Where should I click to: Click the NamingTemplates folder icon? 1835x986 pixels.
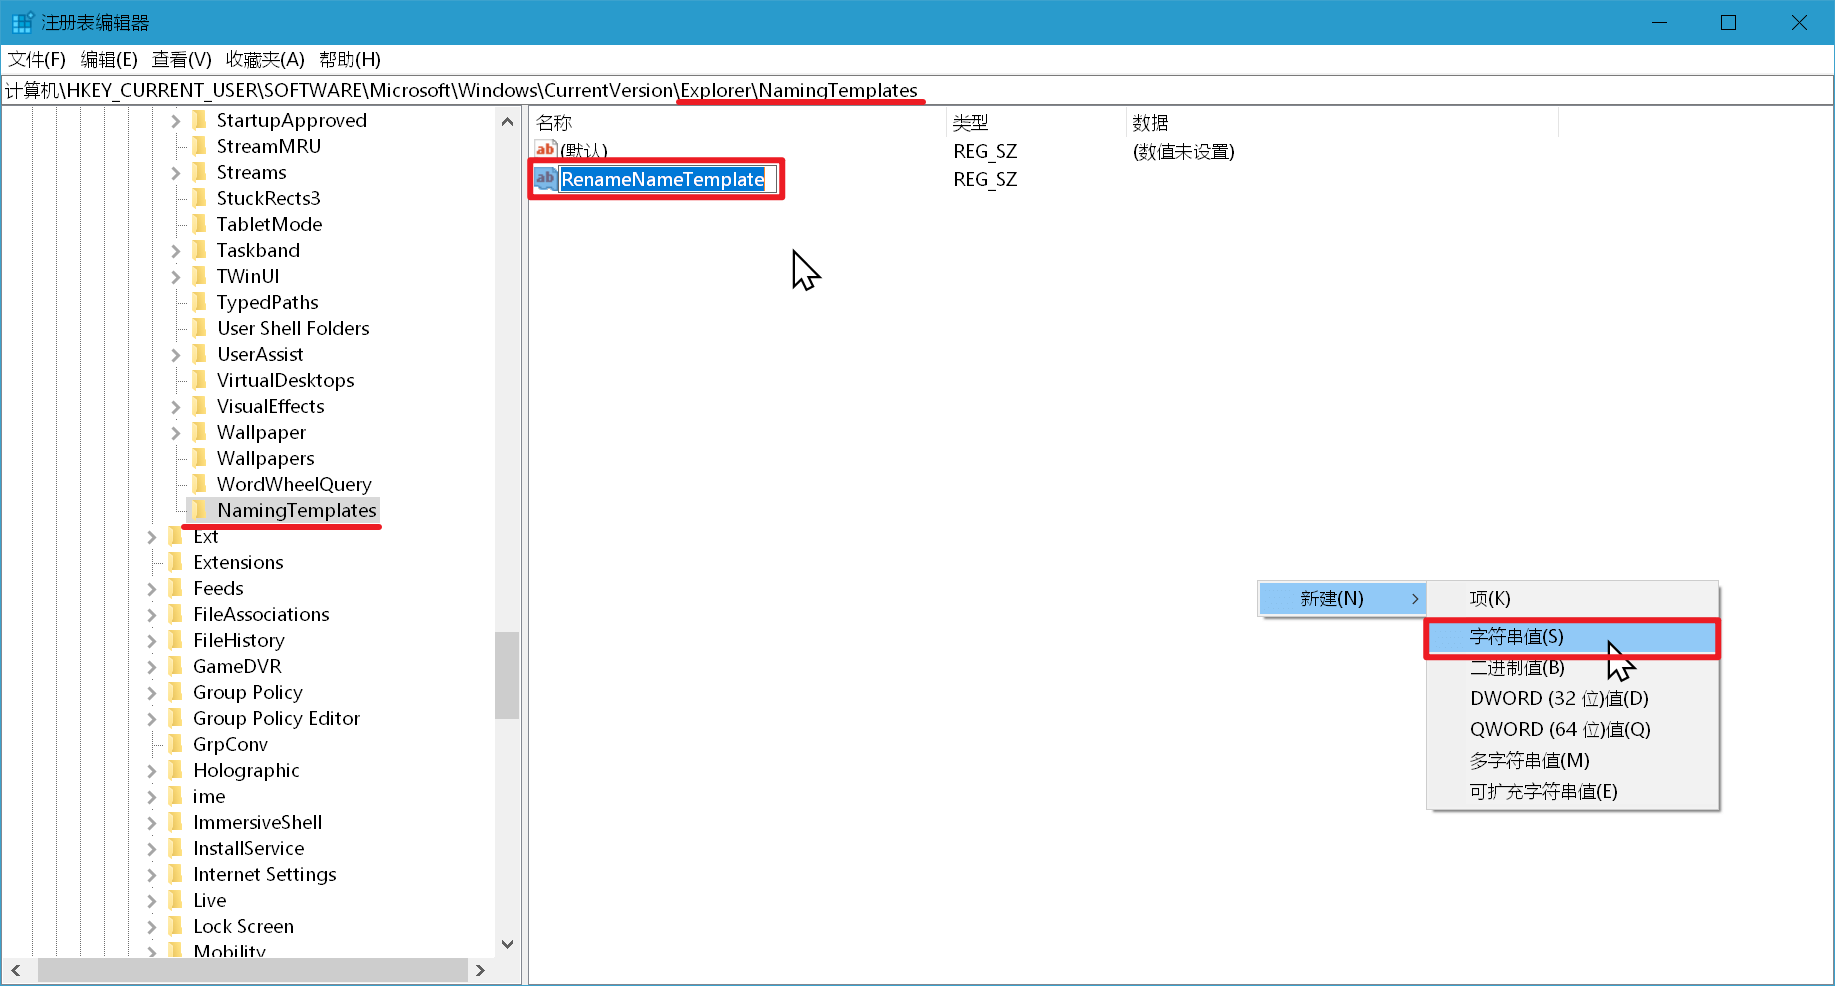(x=199, y=510)
